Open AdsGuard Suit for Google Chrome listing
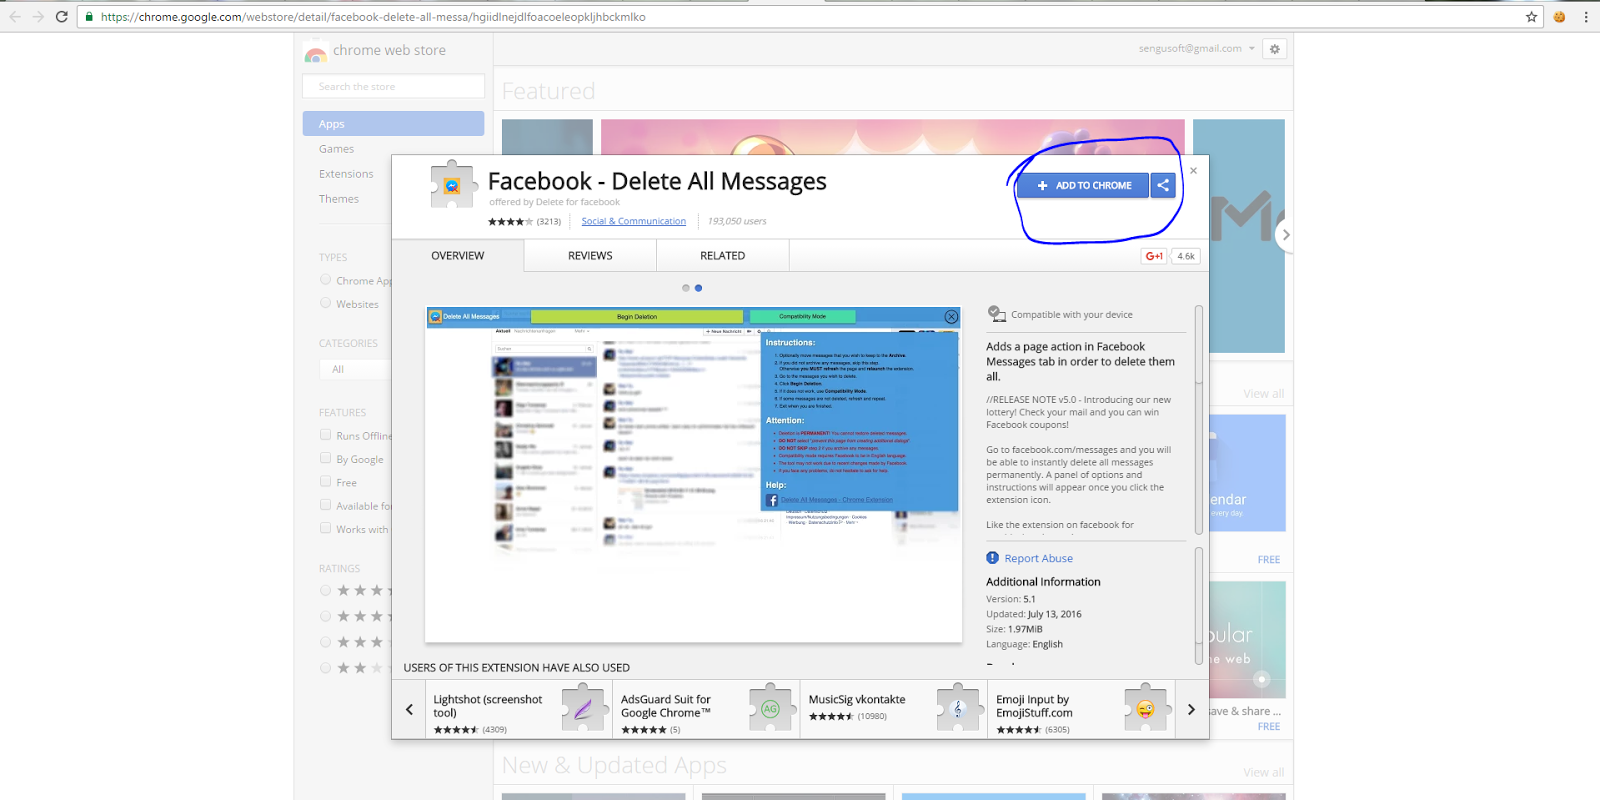Screen dimensions: 1600x800 [x=707, y=709]
